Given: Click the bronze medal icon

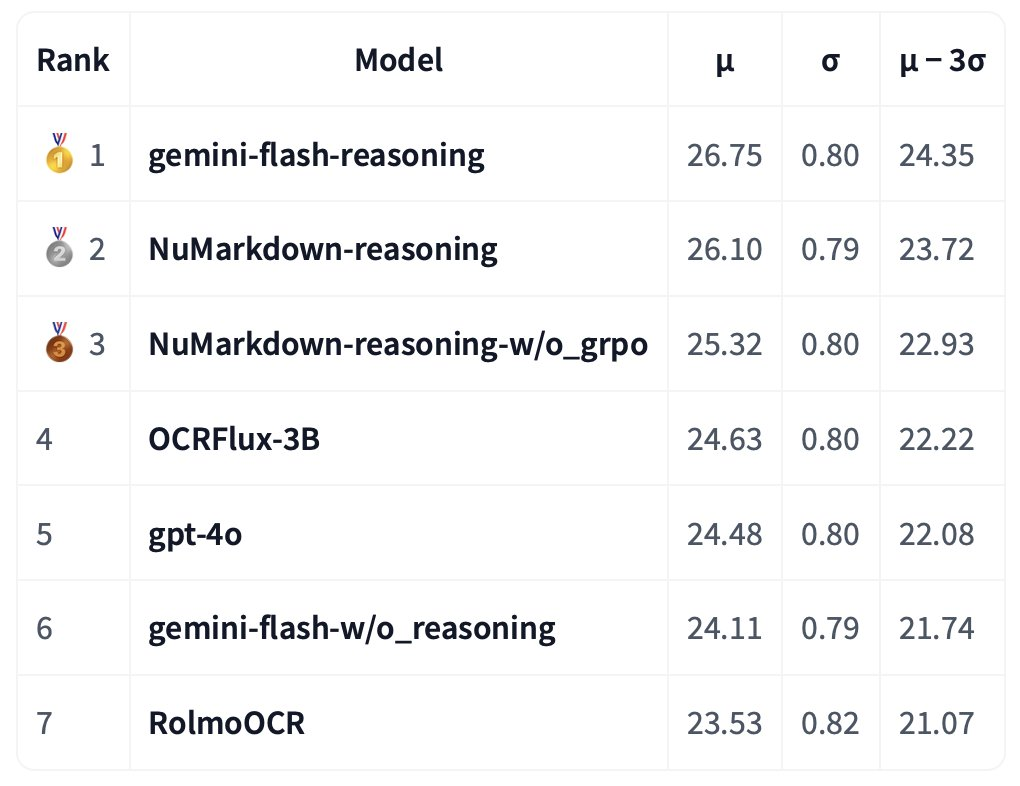Looking at the screenshot, I should [x=59, y=343].
